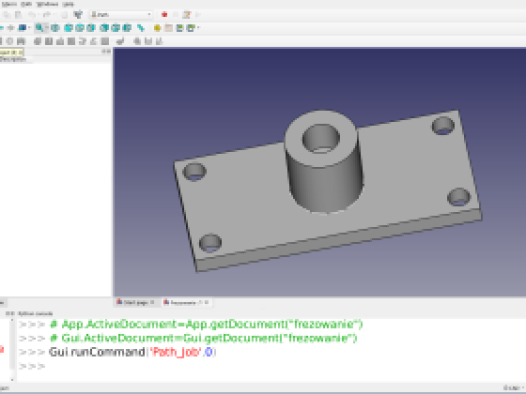This screenshot has width=526, height=394.
Task: Open the Path workbench selector dropdown
Action: pyautogui.click(x=121, y=15)
